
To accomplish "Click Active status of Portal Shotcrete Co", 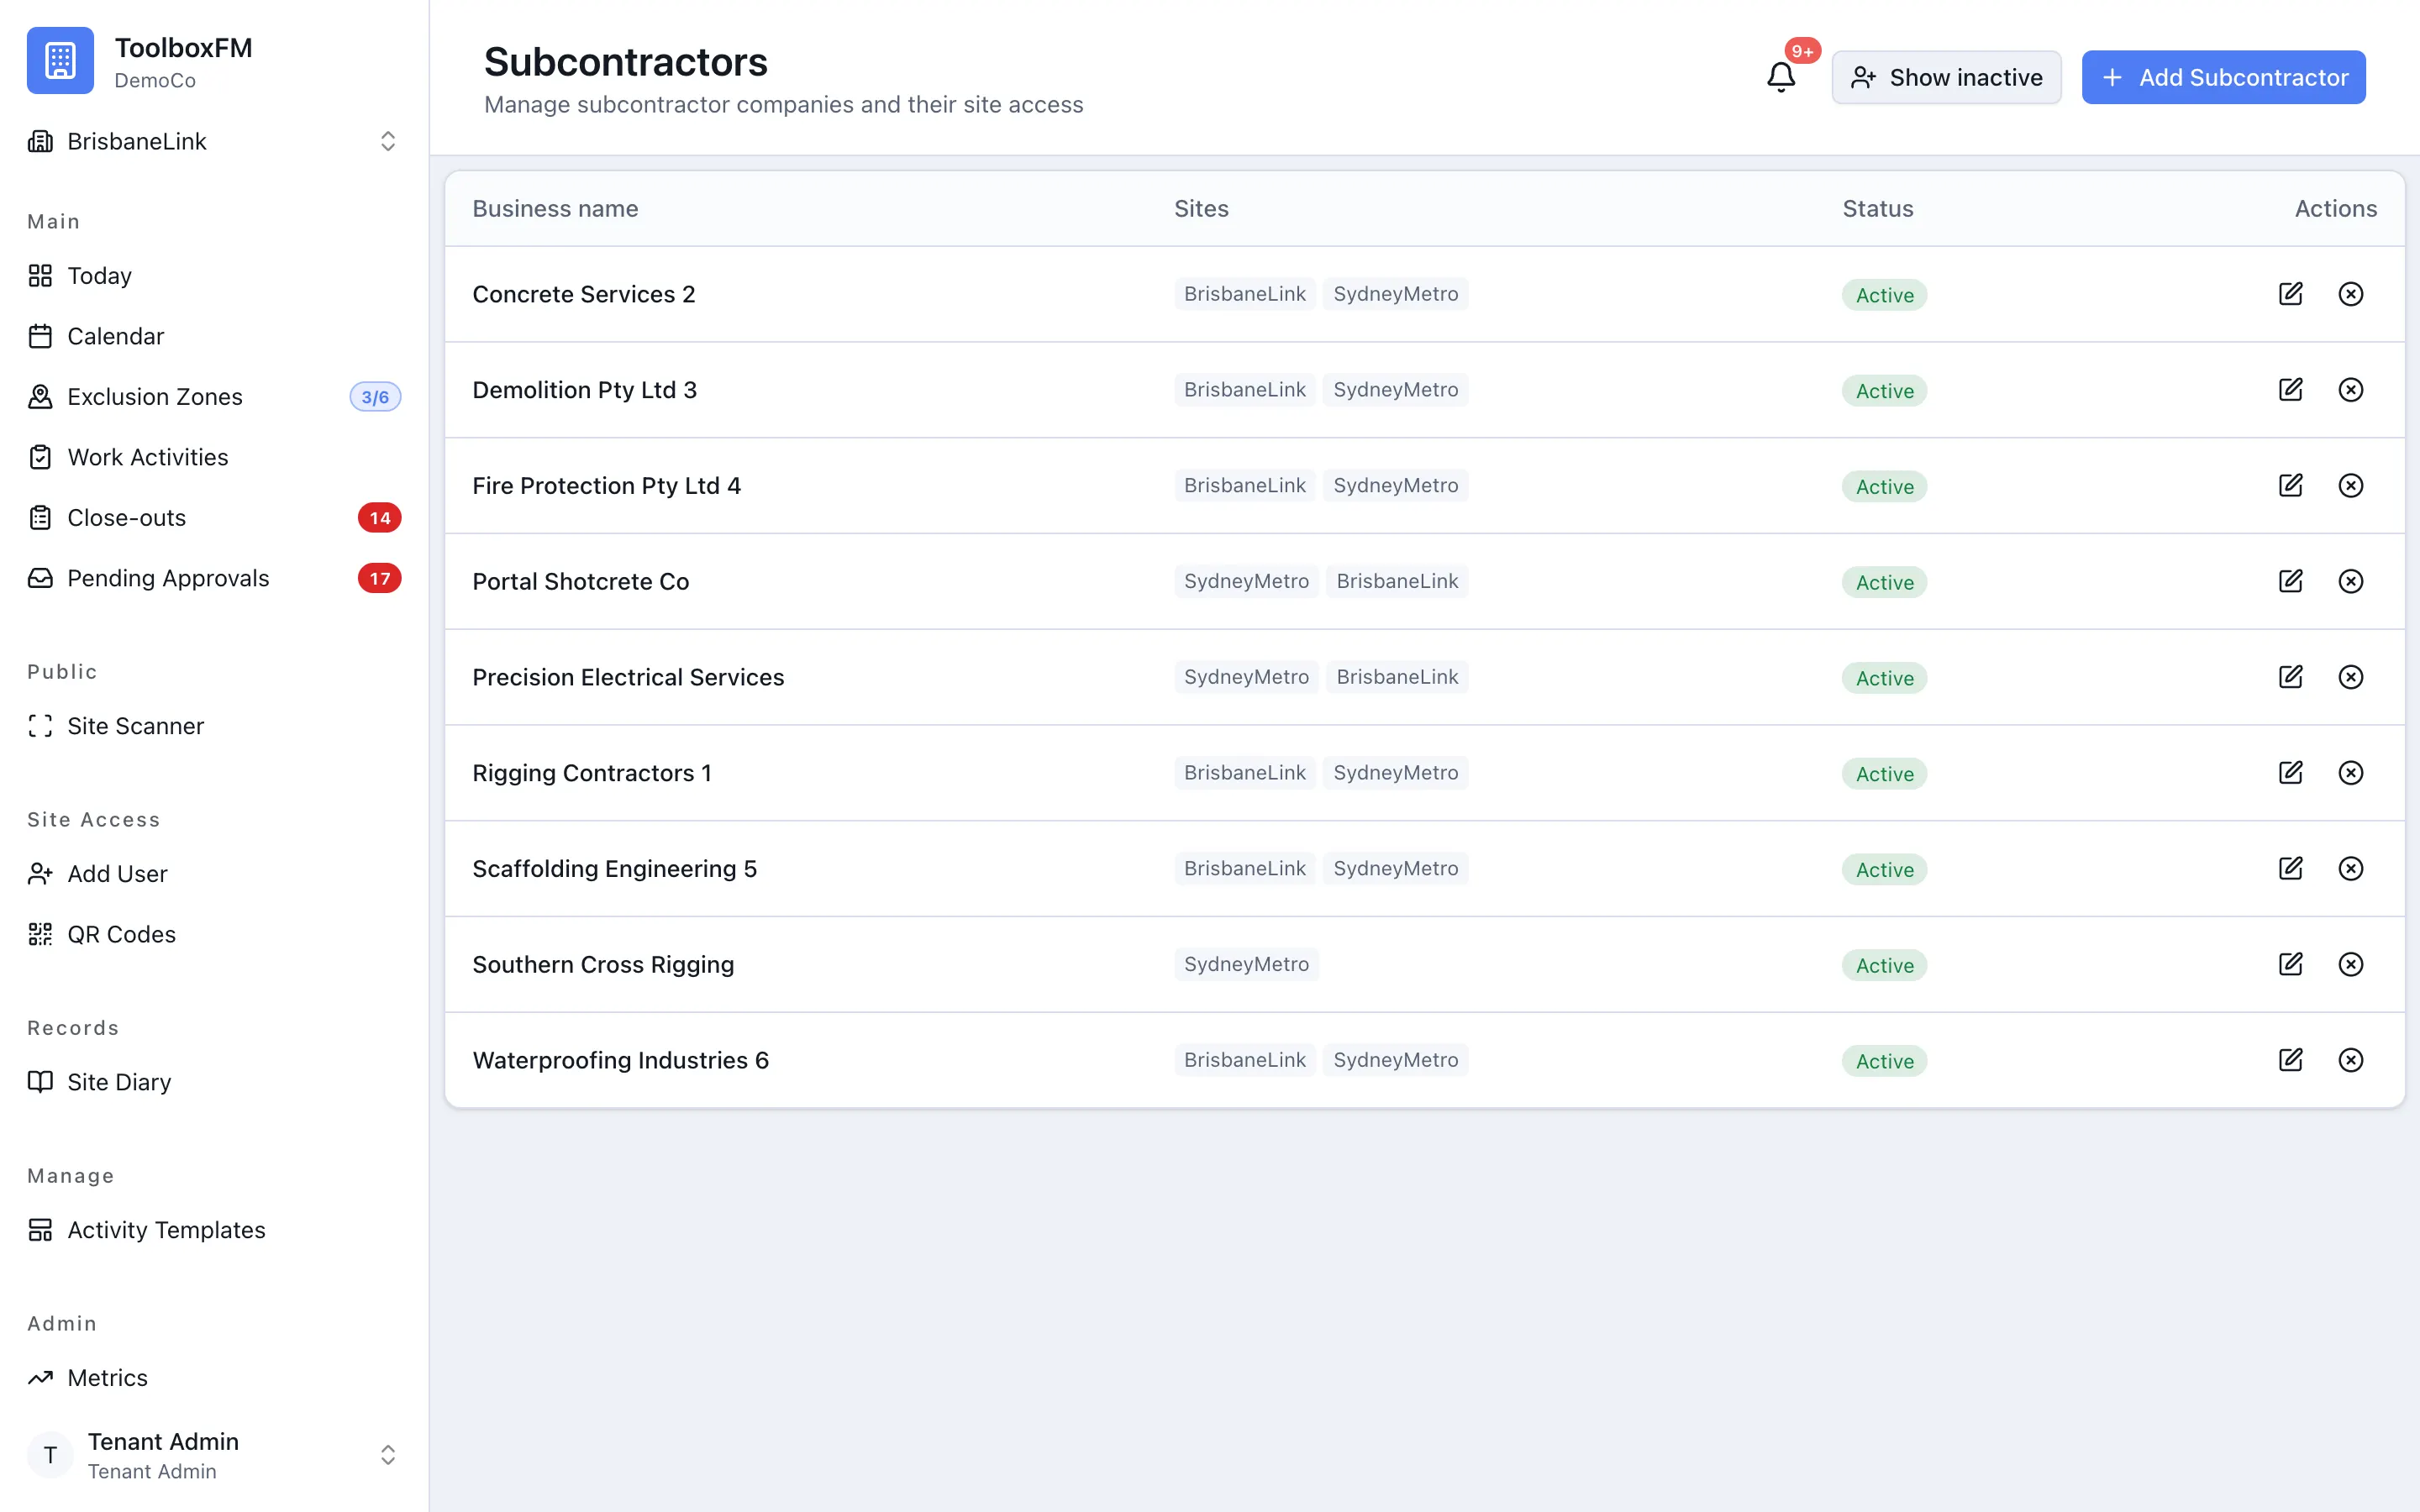I will (1884, 583).
